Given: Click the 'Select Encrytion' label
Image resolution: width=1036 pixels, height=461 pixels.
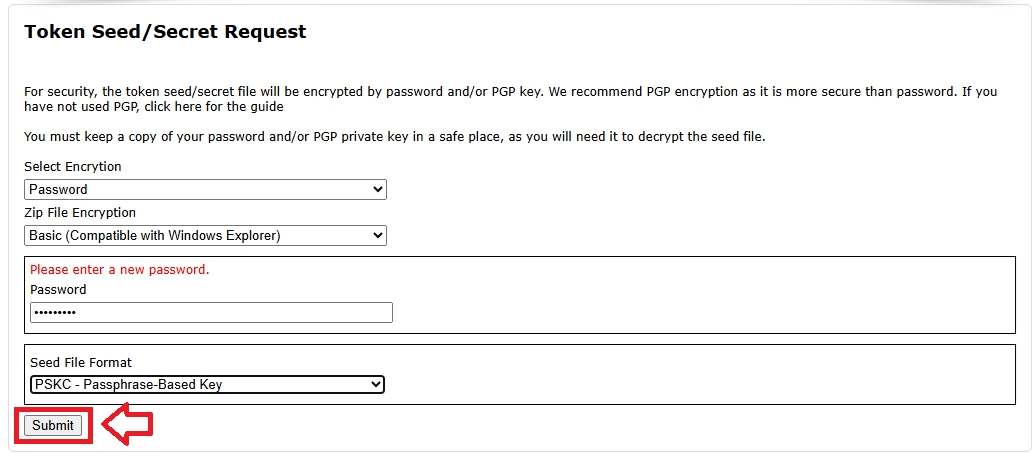Looking at the screenshot, I should pos(73,167).
